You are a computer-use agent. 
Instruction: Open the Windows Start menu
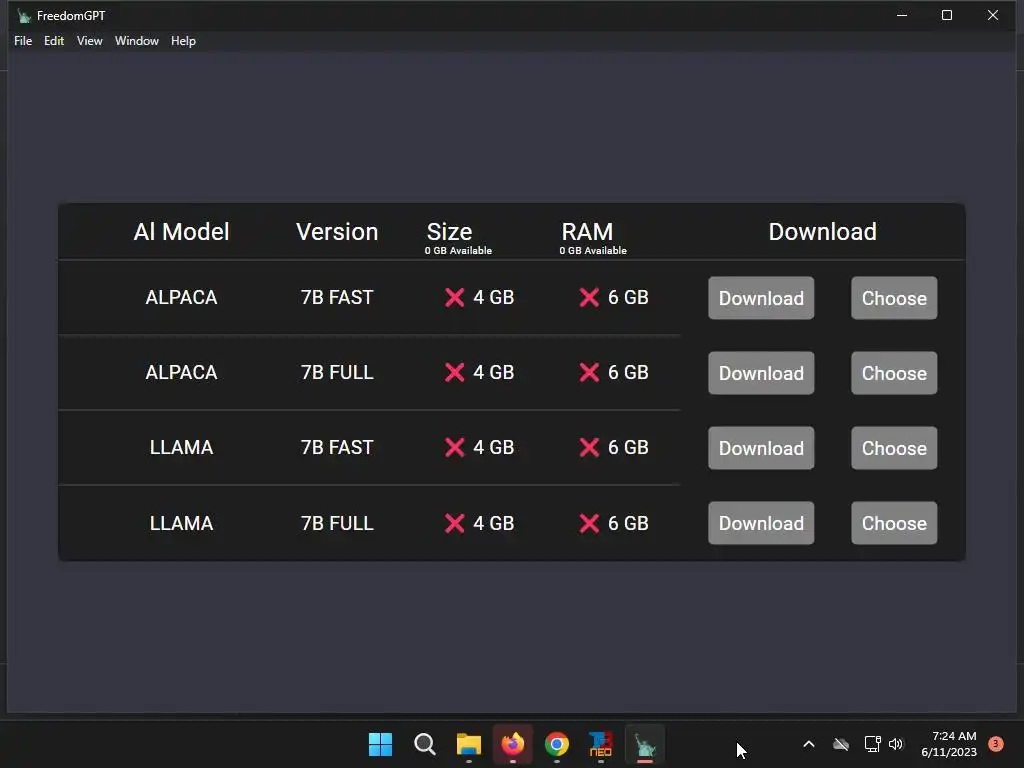[380, 744]
